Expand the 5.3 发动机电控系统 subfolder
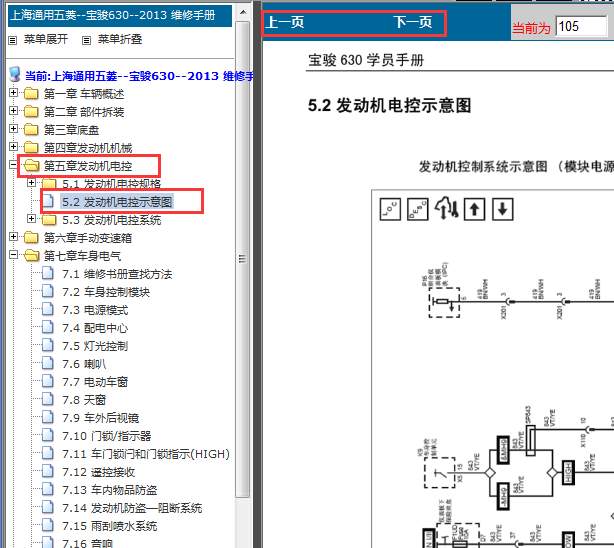The image size is (614, 548). (31, 219)
